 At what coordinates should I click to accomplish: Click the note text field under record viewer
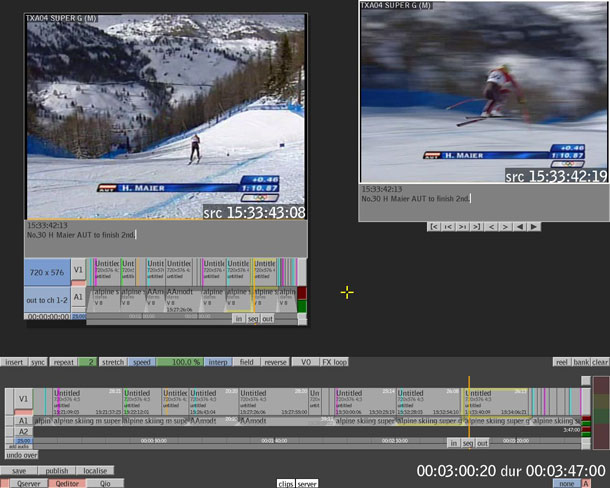166,239
